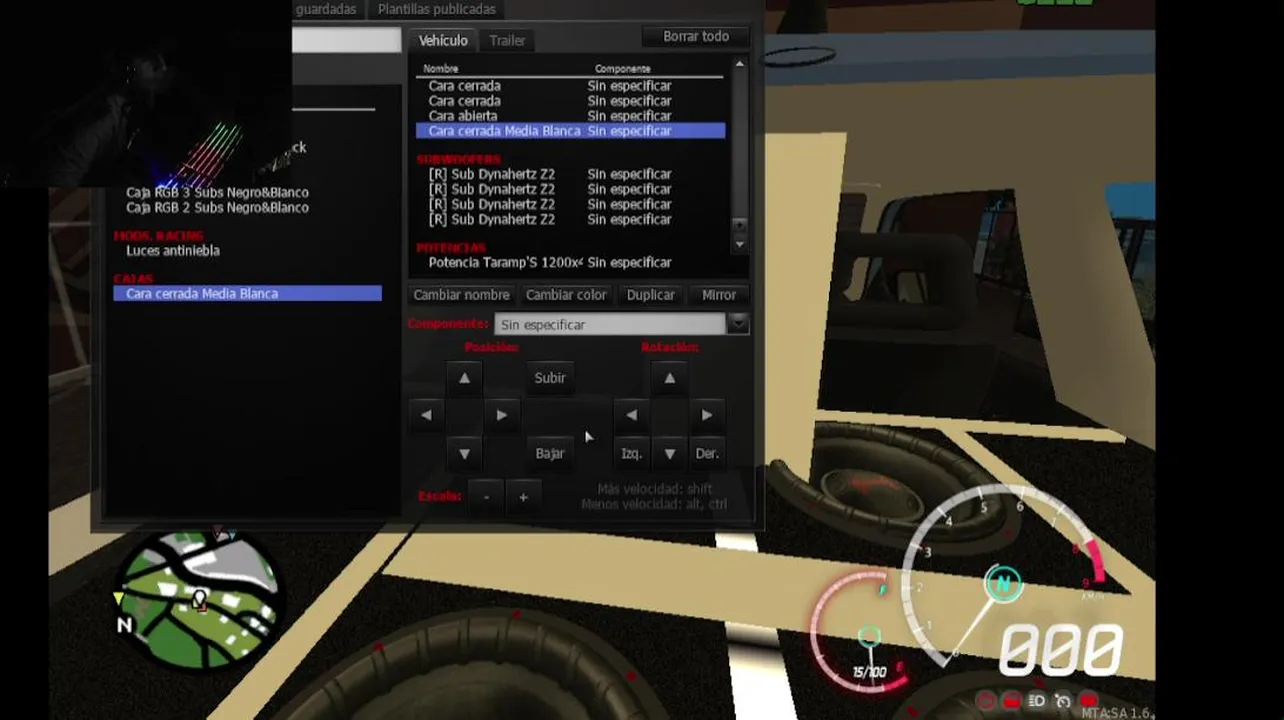Switch to the Trailer tab
The height and width of the screenshot is (720, 1284).
click(x=507, y=40)
